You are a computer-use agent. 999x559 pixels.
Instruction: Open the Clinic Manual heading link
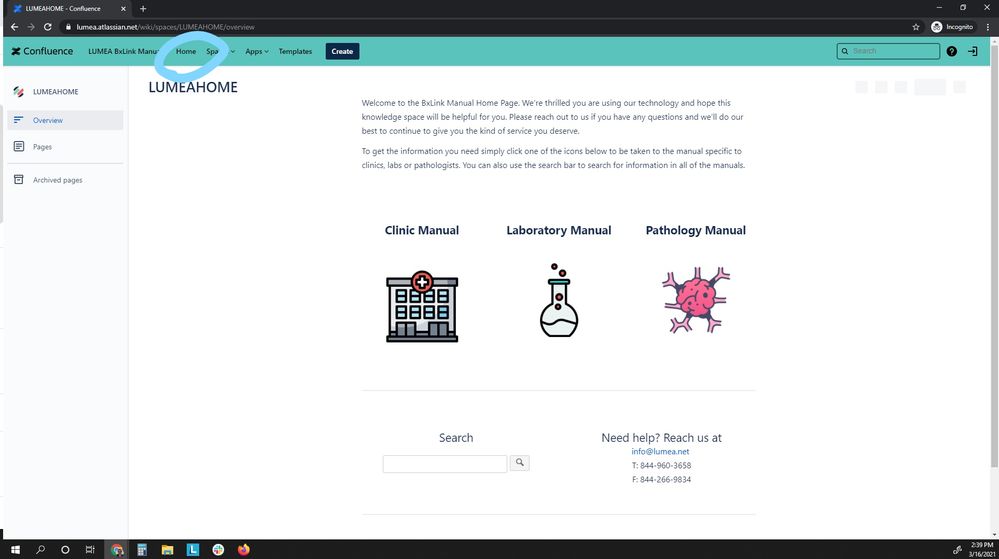point(422,230)
